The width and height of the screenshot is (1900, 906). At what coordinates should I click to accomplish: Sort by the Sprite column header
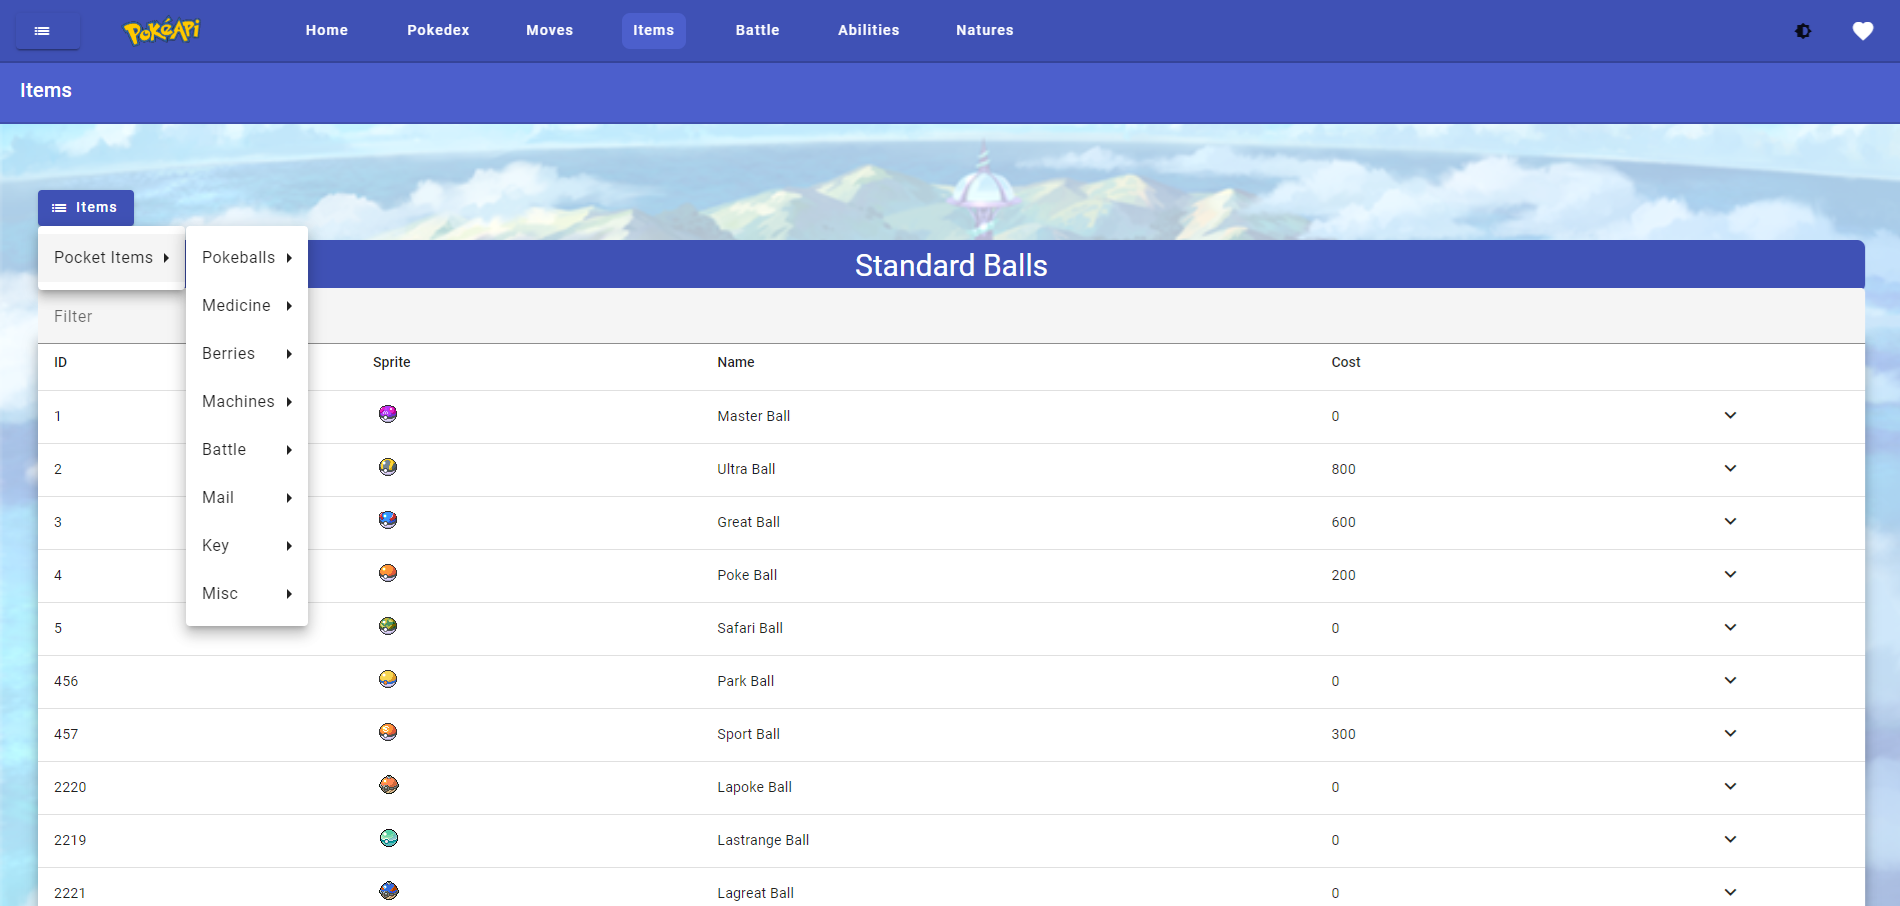[x=392, y=363]
